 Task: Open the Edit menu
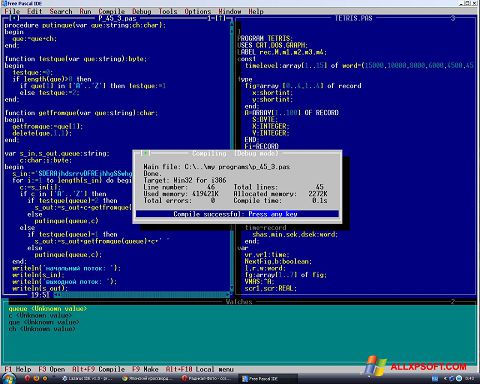(x=35, y=11)
